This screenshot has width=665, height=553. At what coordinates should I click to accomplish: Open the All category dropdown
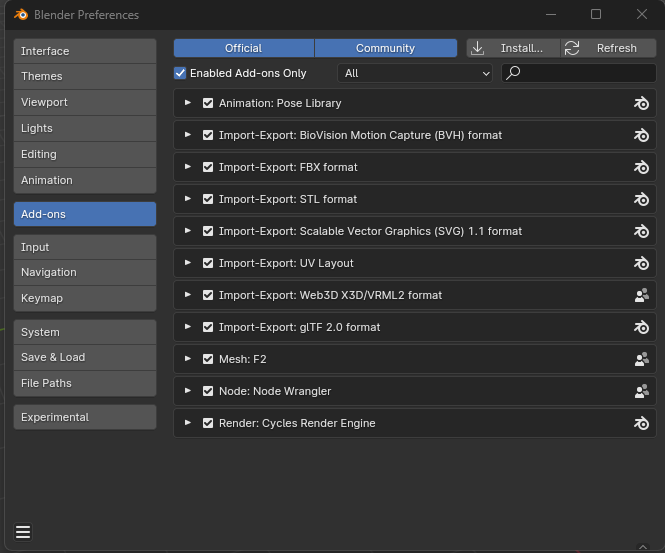click(x=415, y=73)
